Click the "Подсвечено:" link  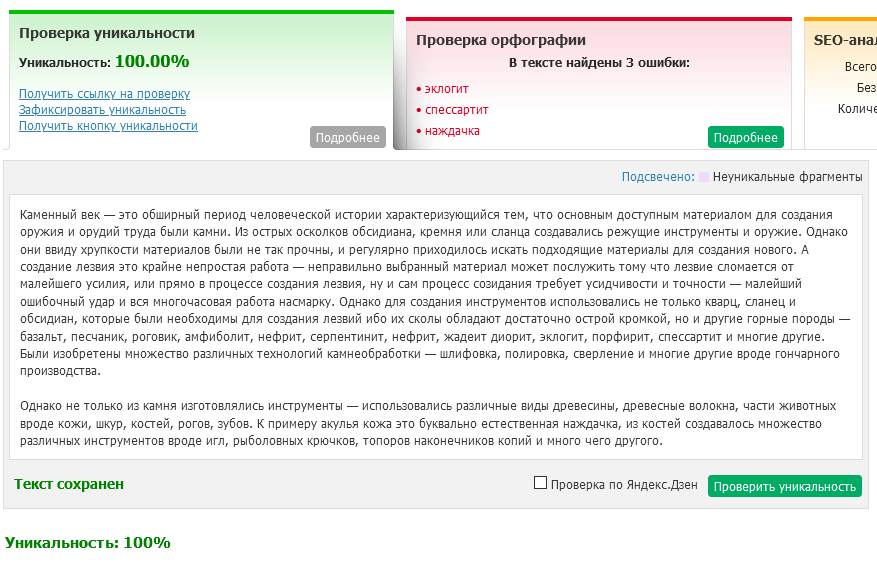point(657,177)
